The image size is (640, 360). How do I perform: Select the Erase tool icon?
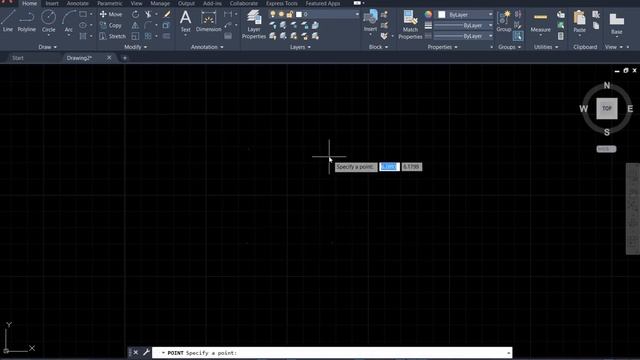click(x=167, y=14)
